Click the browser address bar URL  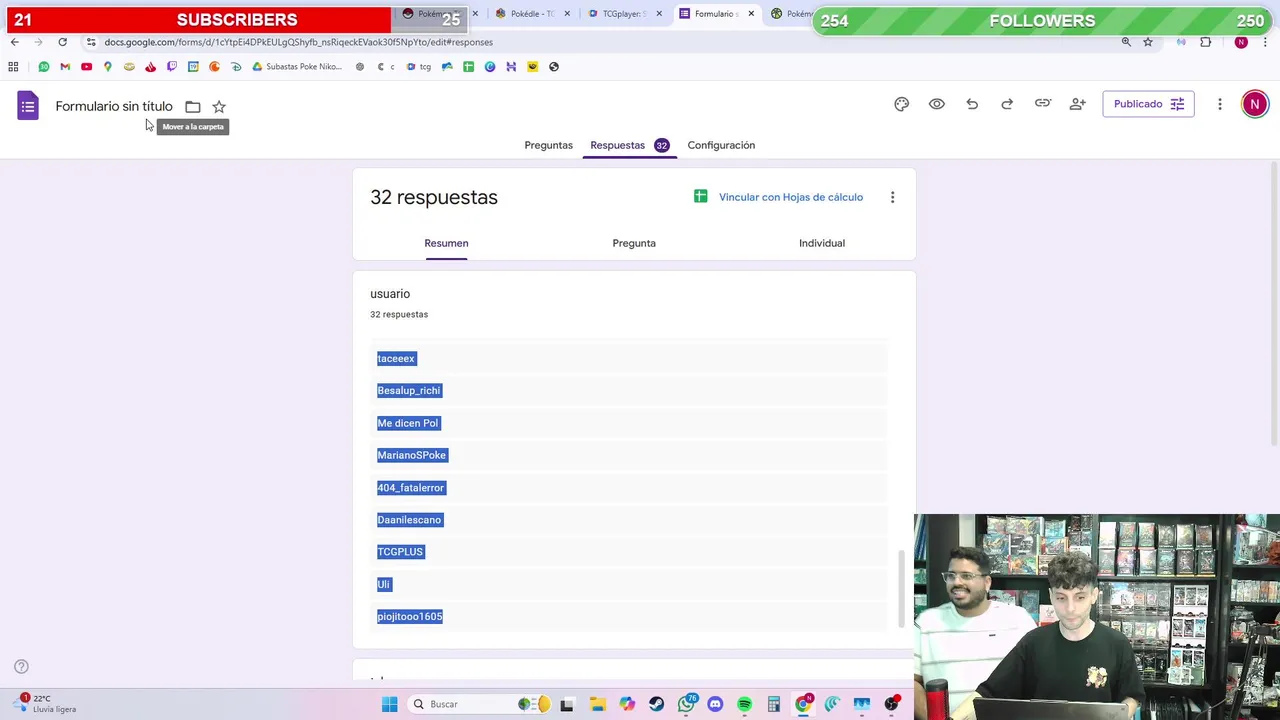(298, 42)
